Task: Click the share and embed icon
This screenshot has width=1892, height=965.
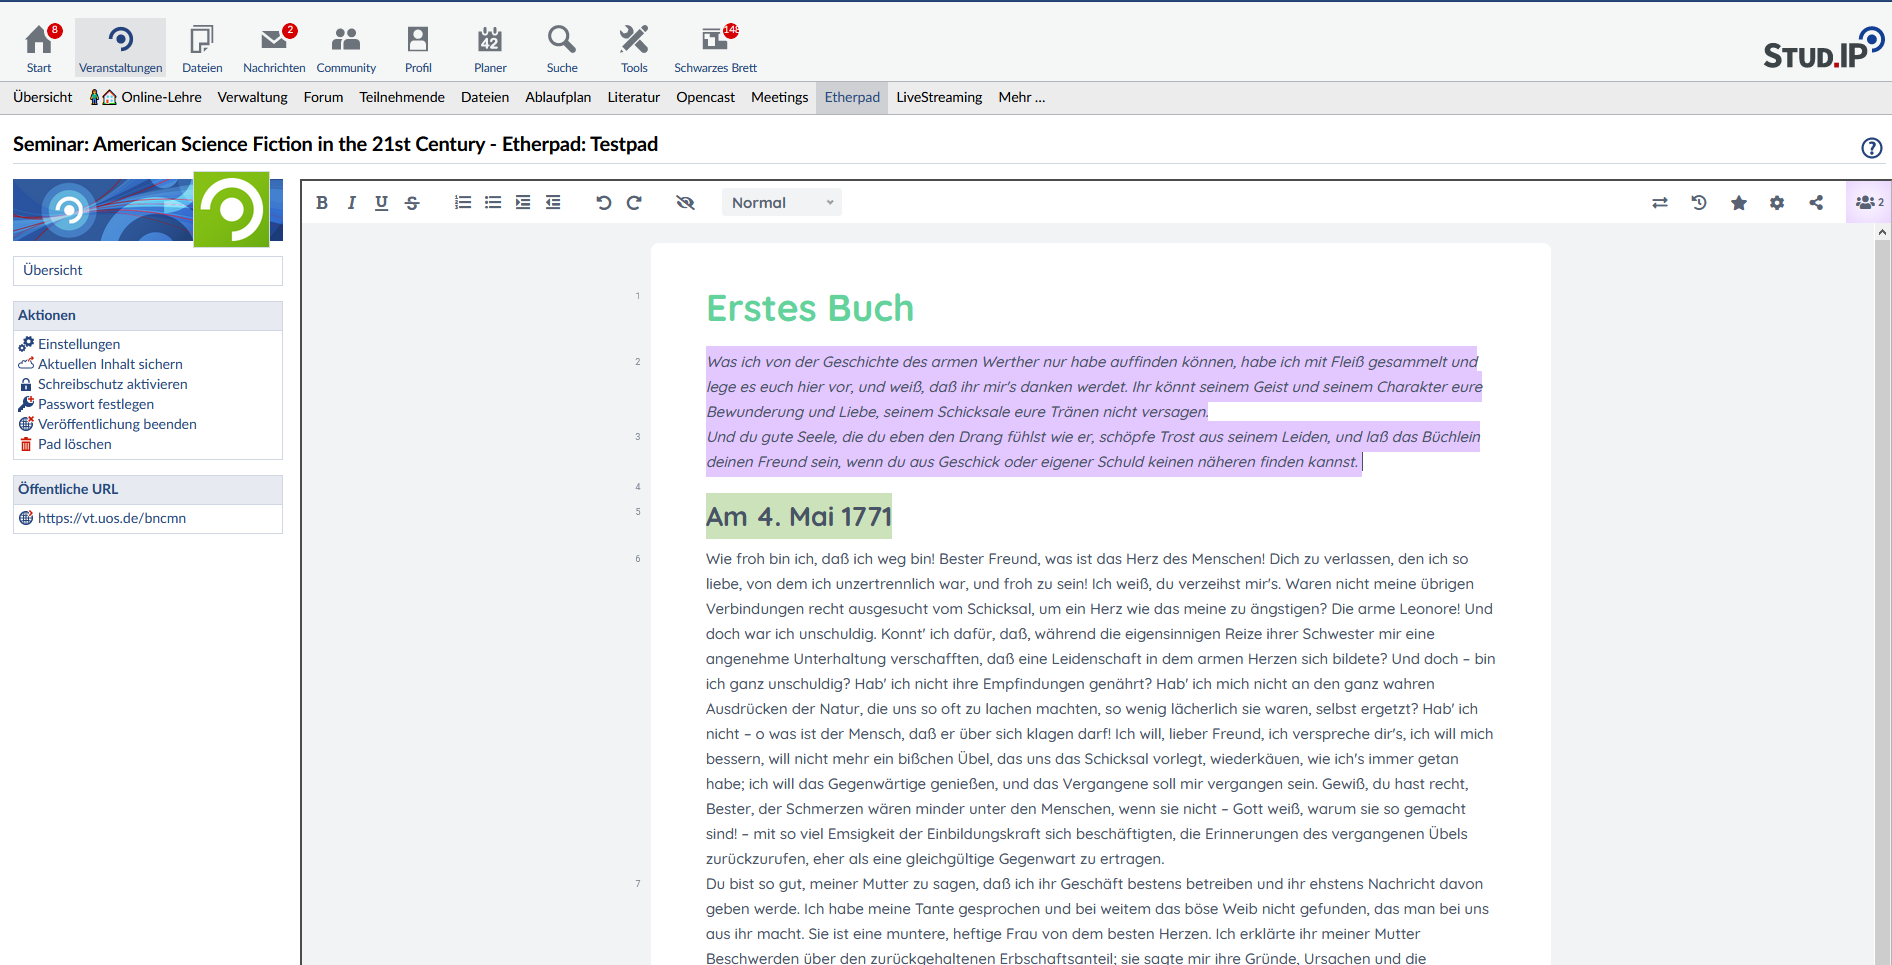Action: click(x=1816, y=203)
